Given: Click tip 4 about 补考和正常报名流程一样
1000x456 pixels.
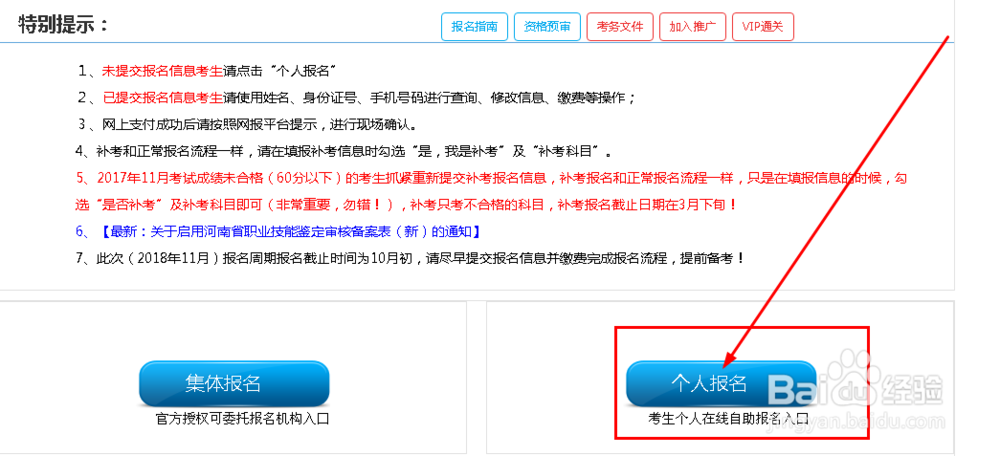Looking at the screenshot, I should (346, 152).
